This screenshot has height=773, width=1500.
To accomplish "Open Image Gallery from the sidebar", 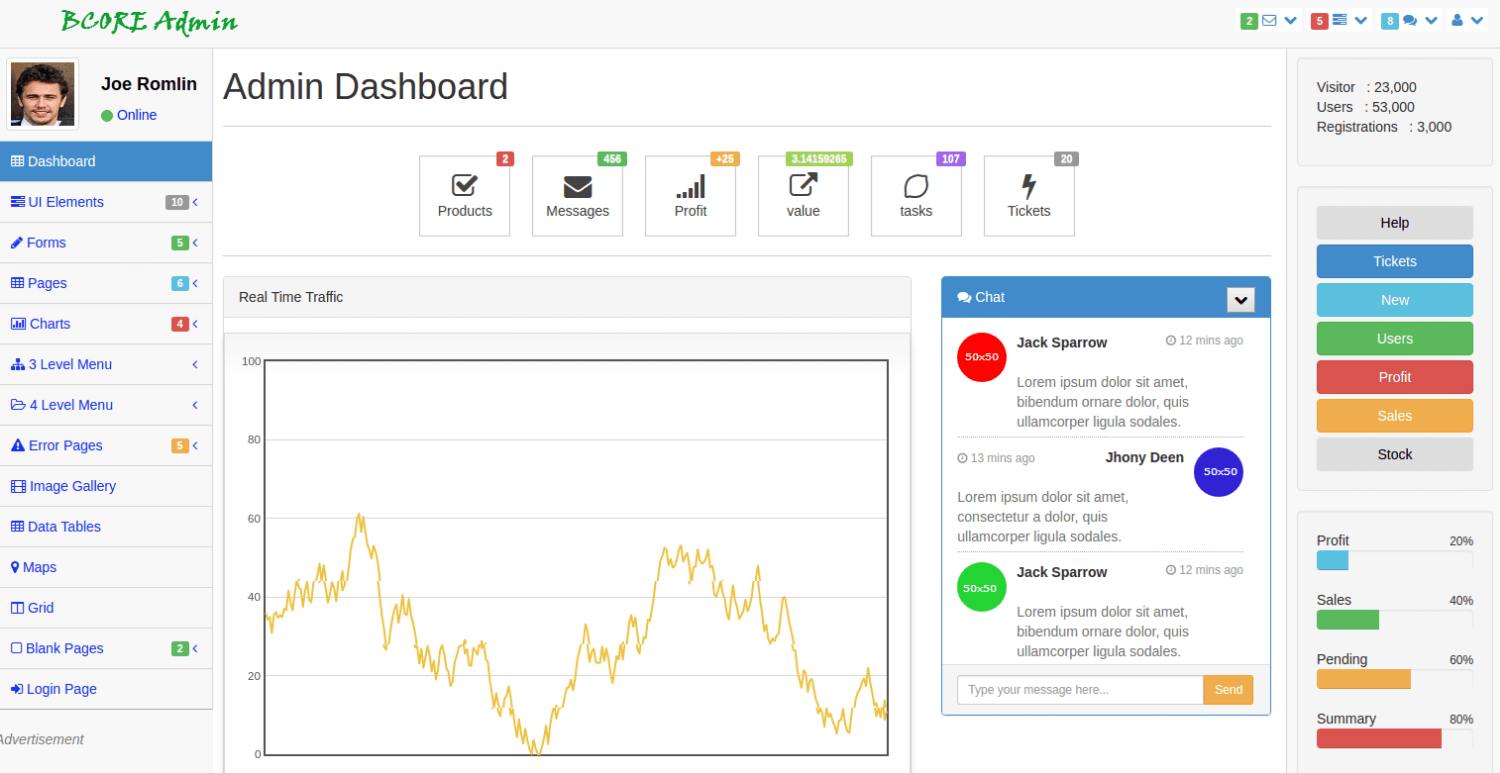I will click(106, 486).
